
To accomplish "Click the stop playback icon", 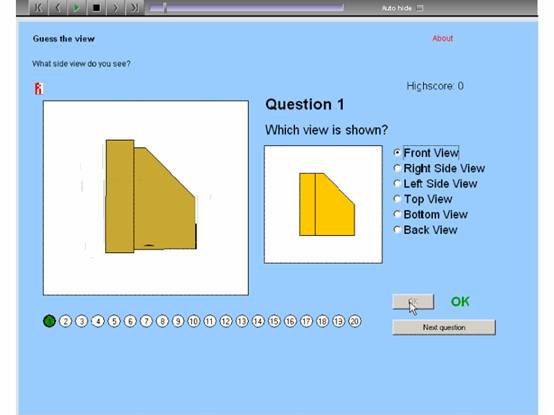I will point(96,7).
